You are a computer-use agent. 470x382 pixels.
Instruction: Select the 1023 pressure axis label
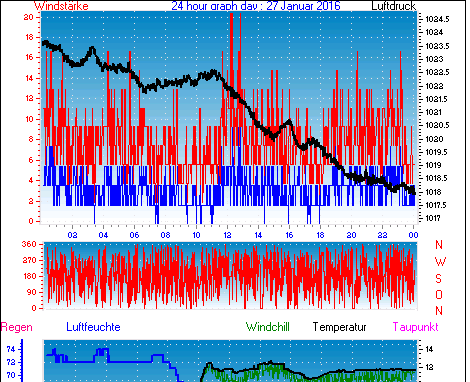[434, 59]
